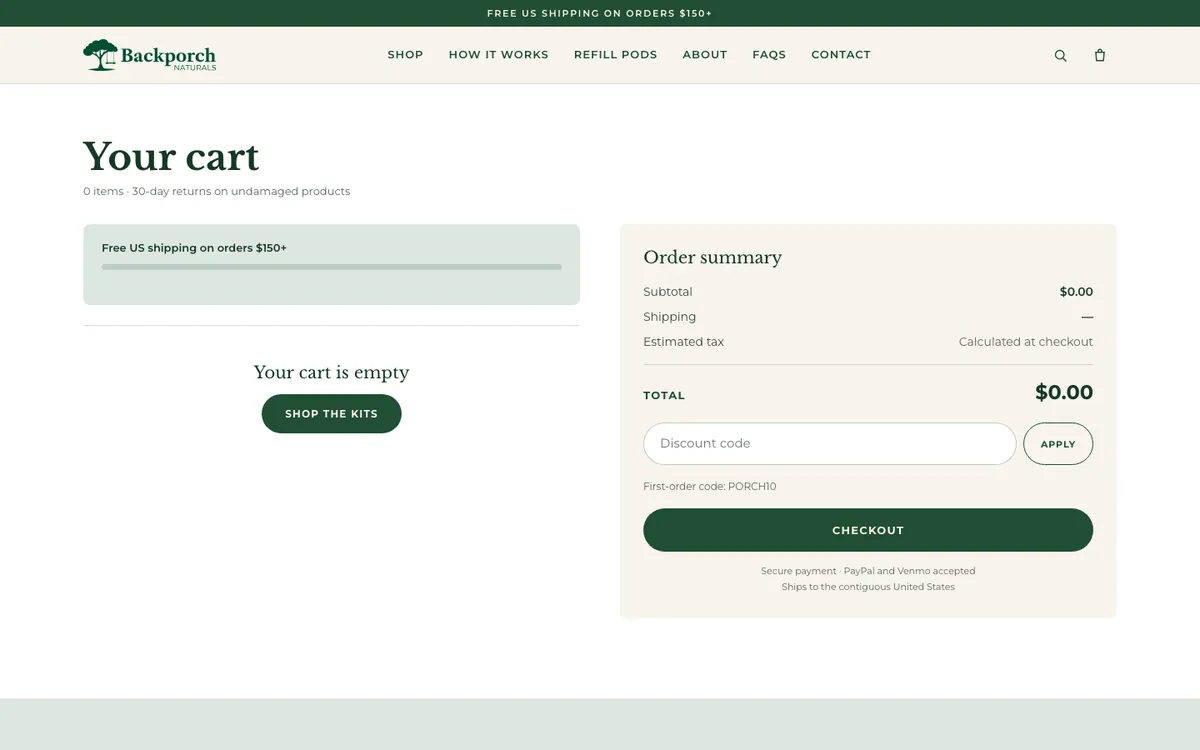This screenshot has width=1200, height=750.
Task: Click the top free shipping announcement banner
Action: [x=600, y=13]
